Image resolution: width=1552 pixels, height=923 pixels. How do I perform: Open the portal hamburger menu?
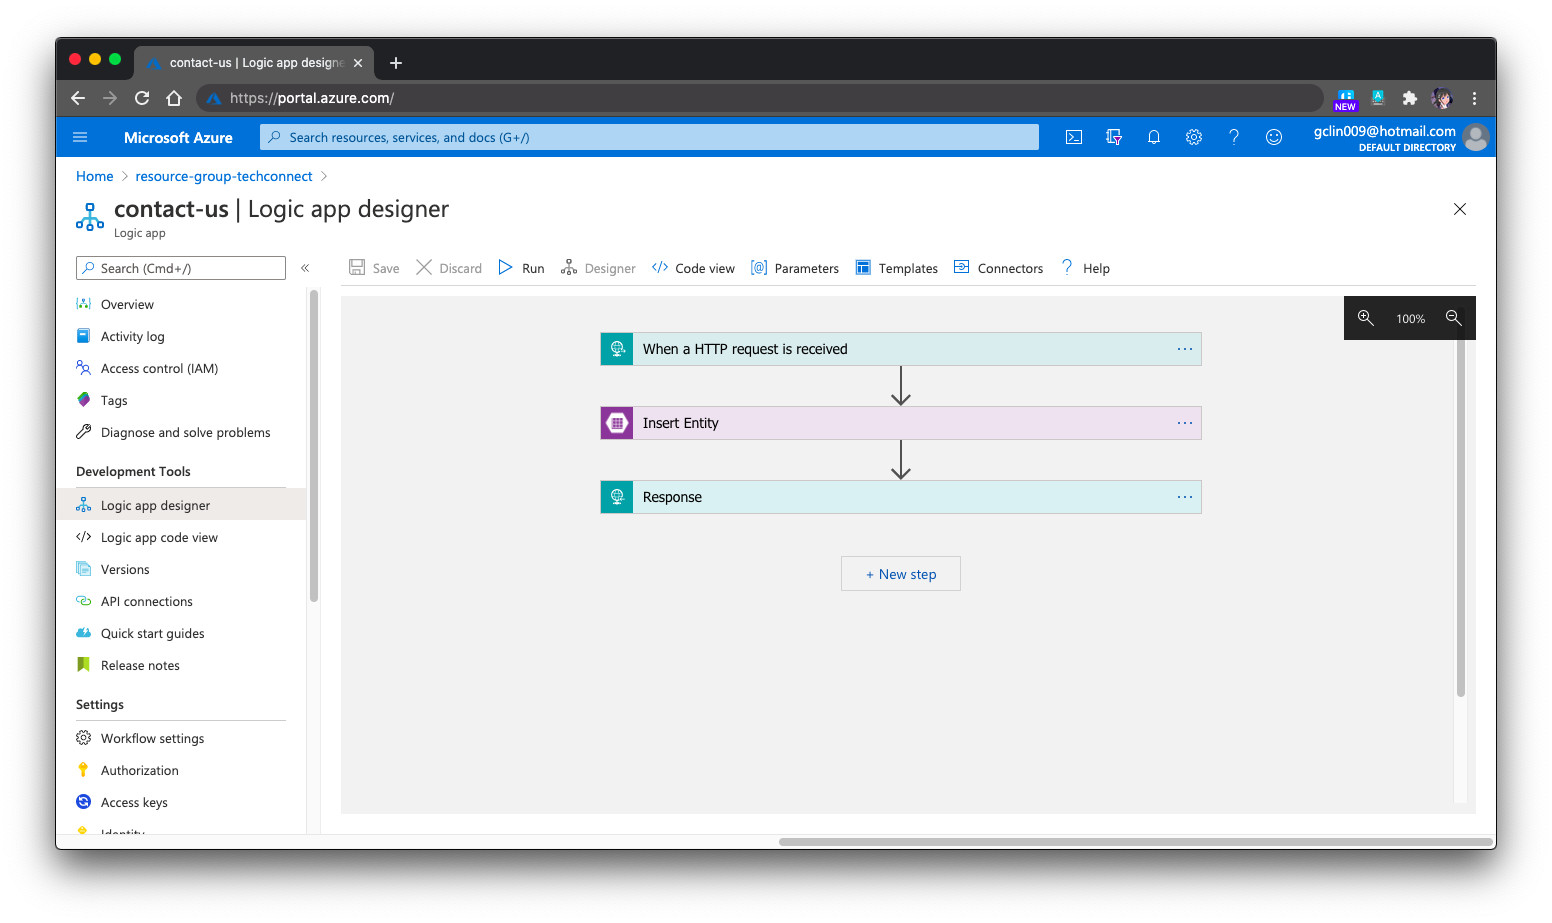(x=79, y=137)
